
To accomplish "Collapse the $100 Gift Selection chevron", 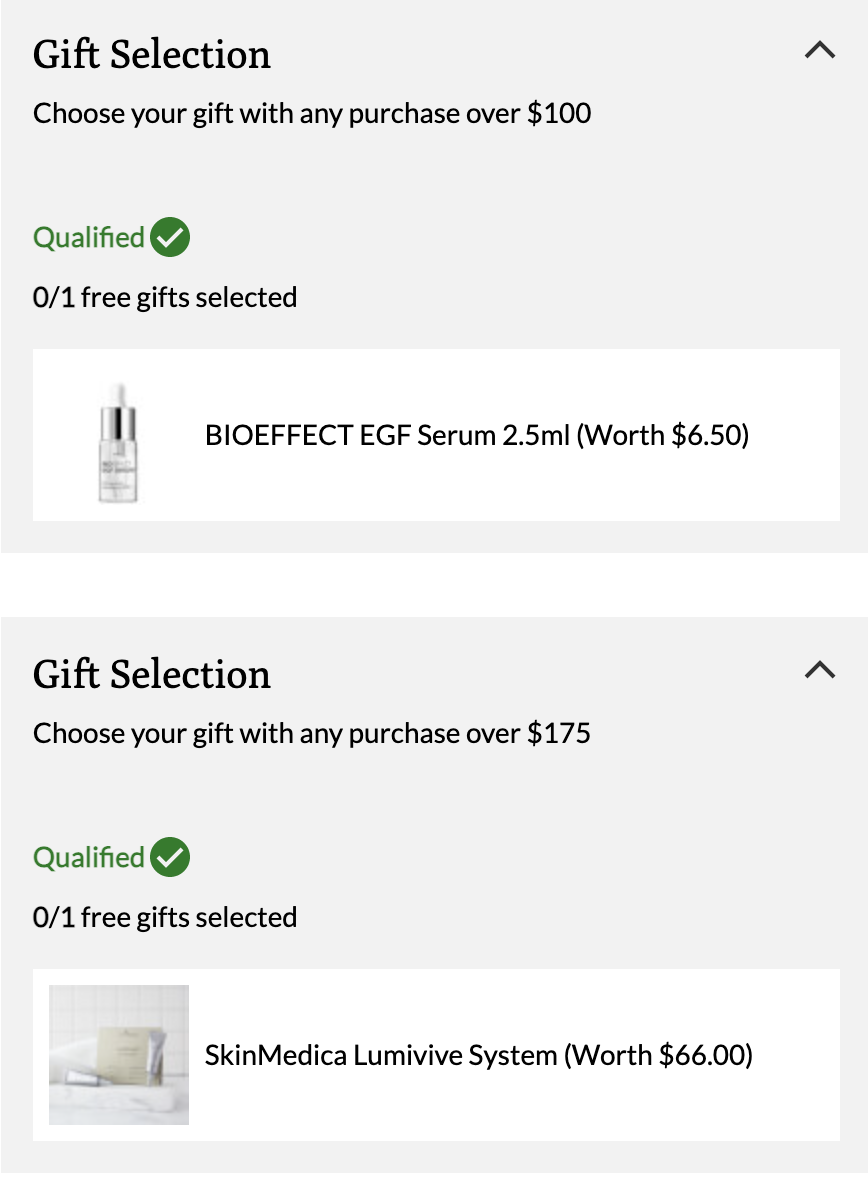I will (820, 50).
